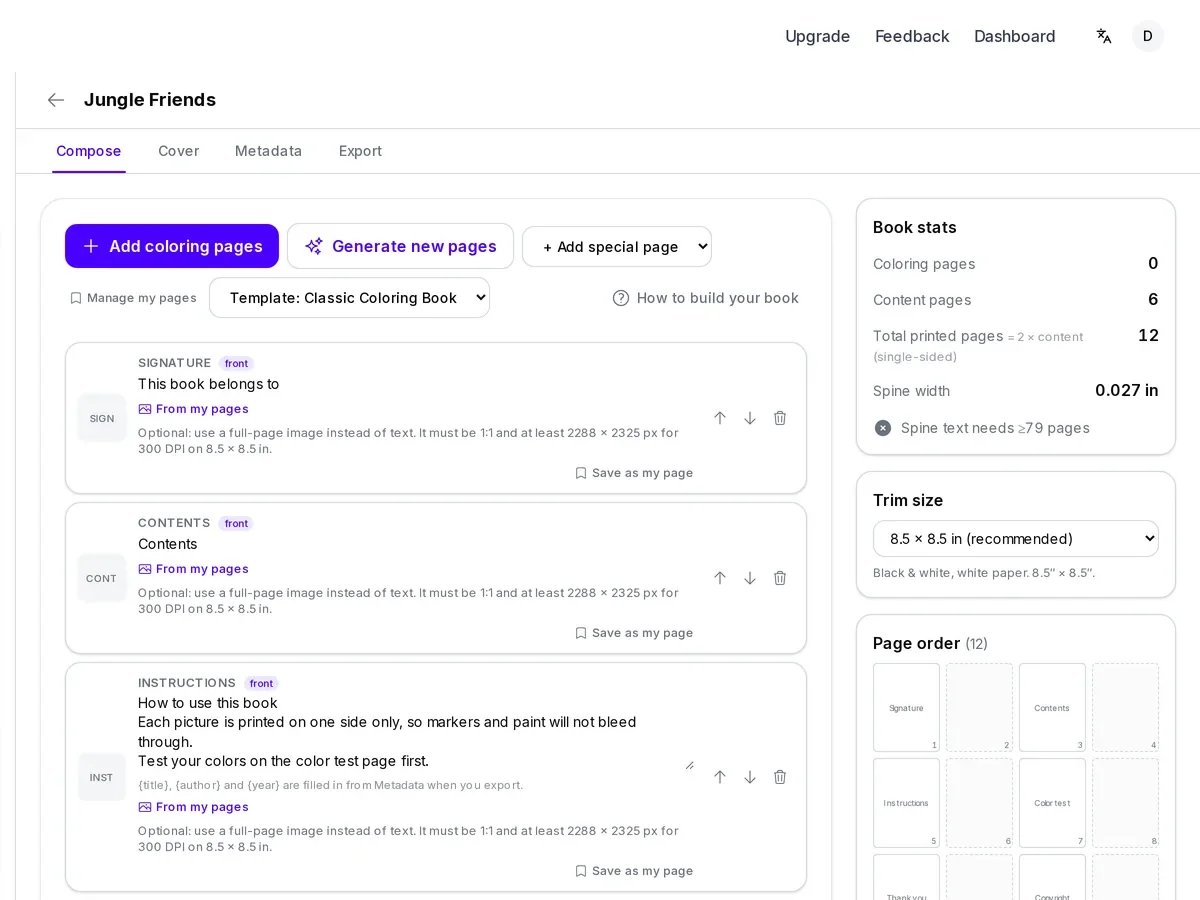The width and height of the screenshot is (1200, 900).
Task: Go to the Dashboard
Action: [1015, 36]
